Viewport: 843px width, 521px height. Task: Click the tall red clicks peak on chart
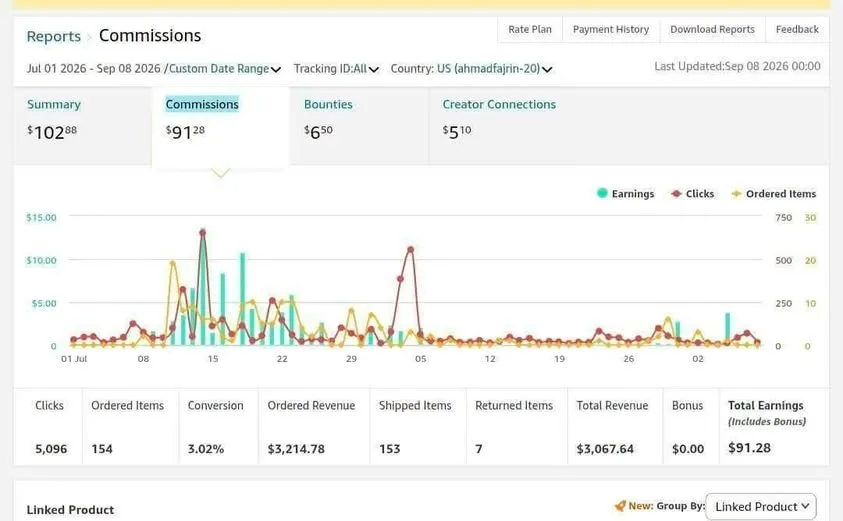(203, 232)
